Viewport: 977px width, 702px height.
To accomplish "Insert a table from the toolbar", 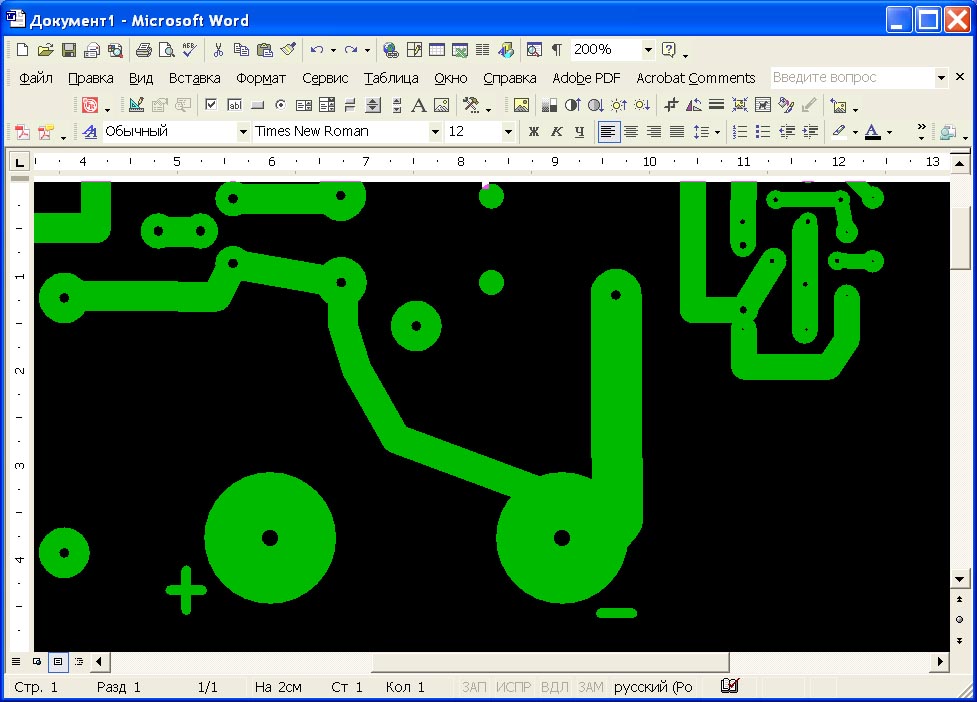I will coord(437,50).
